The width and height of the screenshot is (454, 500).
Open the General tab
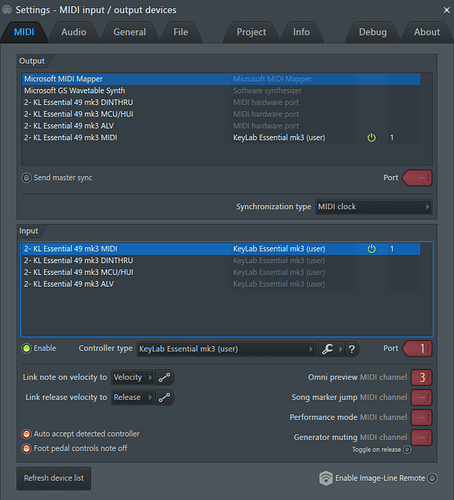pos(130,32)
